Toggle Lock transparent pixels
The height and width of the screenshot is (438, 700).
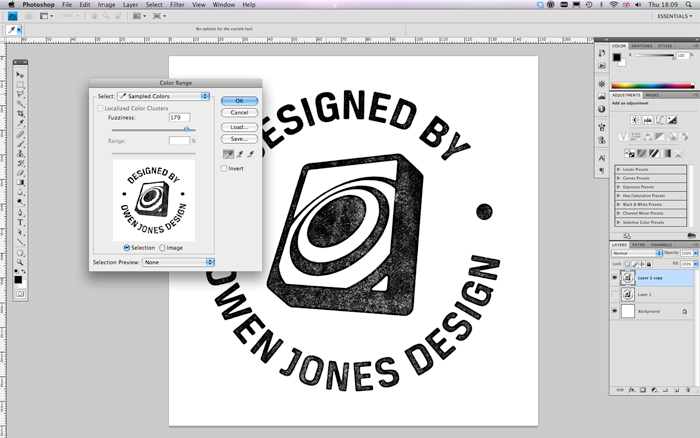[x=627, y=264]
